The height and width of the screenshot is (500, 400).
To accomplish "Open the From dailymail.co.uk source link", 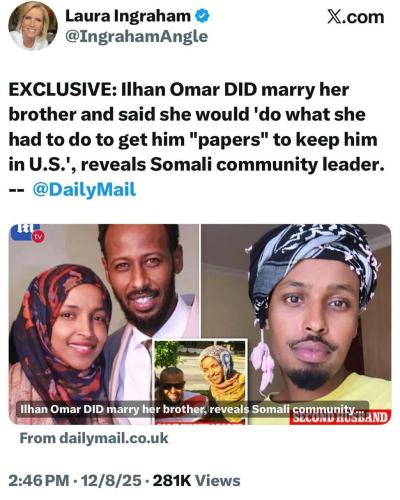I will [94, 438].
